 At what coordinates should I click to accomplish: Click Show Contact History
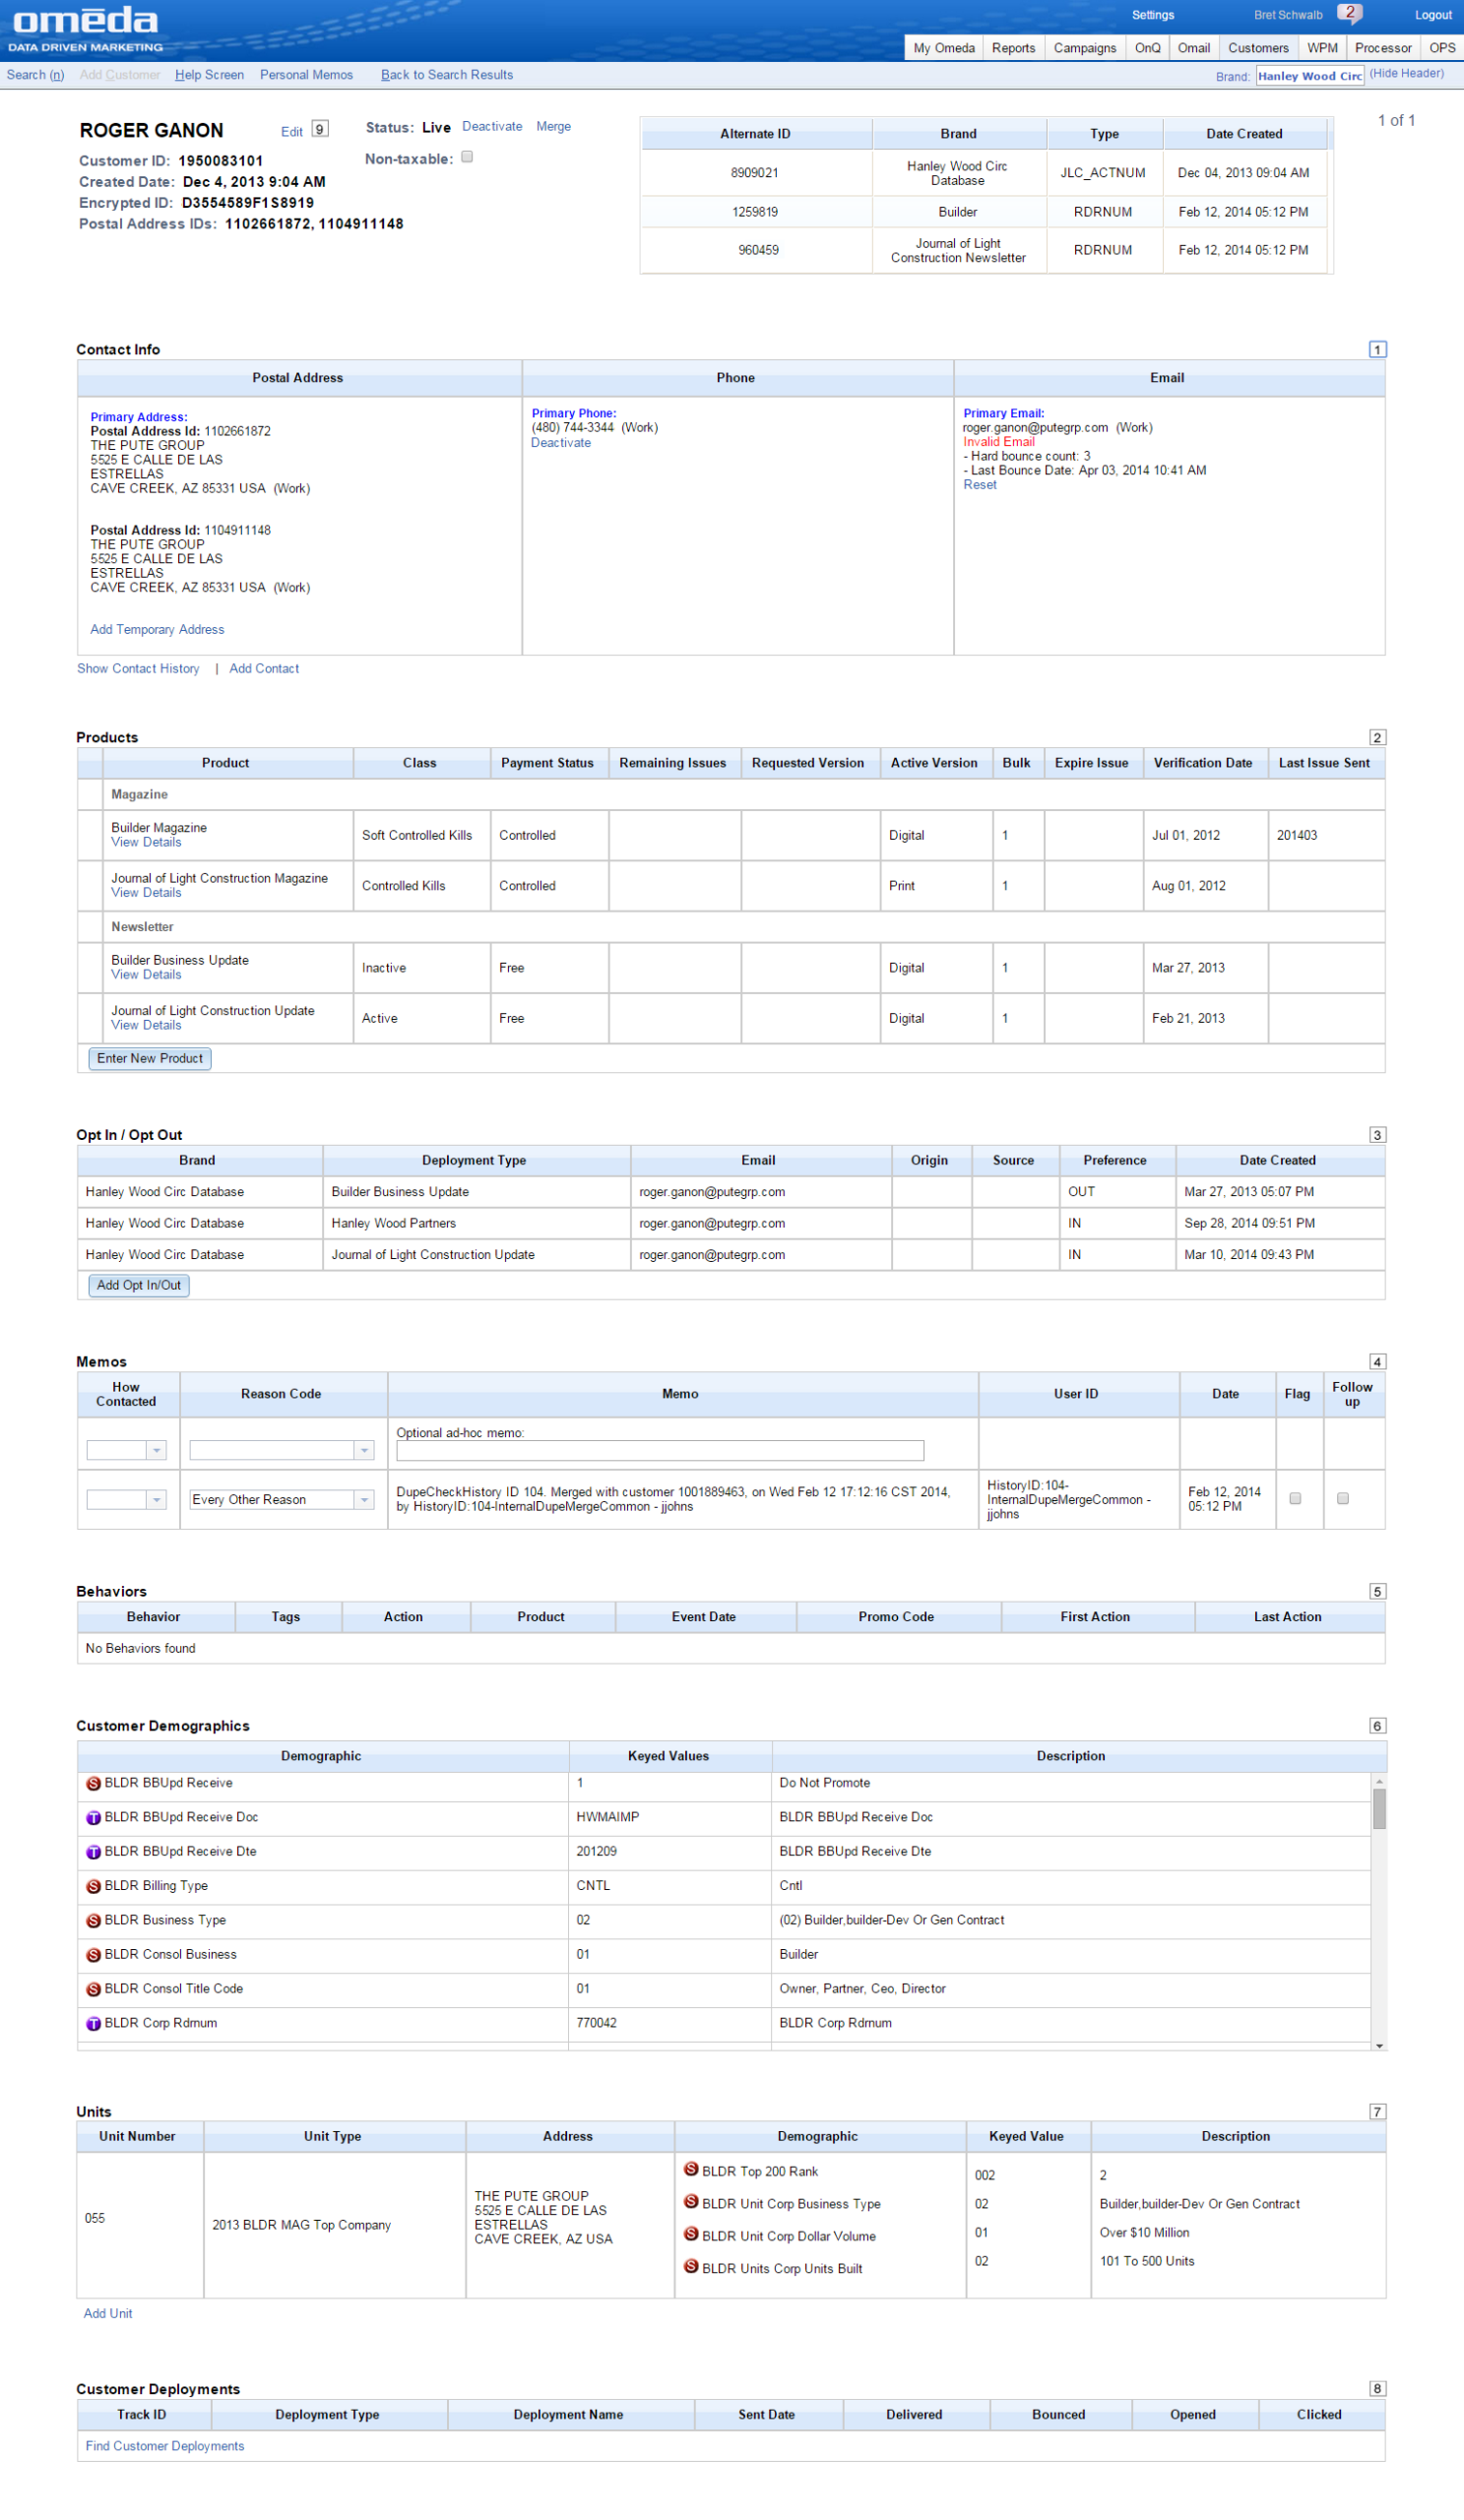tap(138, 669)
